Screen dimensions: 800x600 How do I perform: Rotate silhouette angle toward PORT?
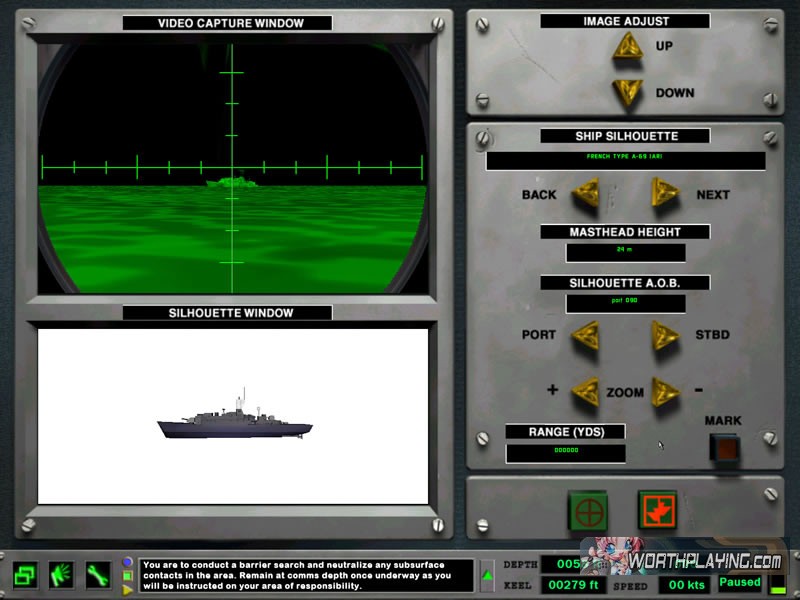coord(584,335)
